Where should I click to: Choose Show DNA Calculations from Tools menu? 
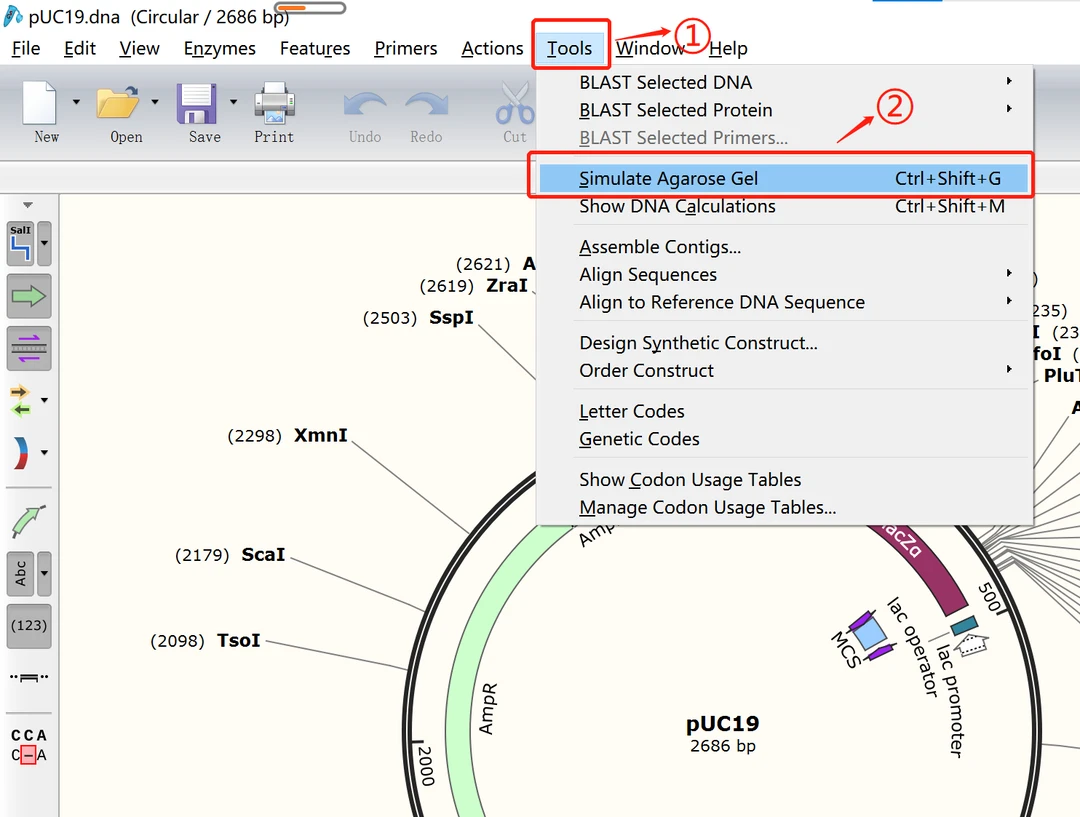[677, 207]
